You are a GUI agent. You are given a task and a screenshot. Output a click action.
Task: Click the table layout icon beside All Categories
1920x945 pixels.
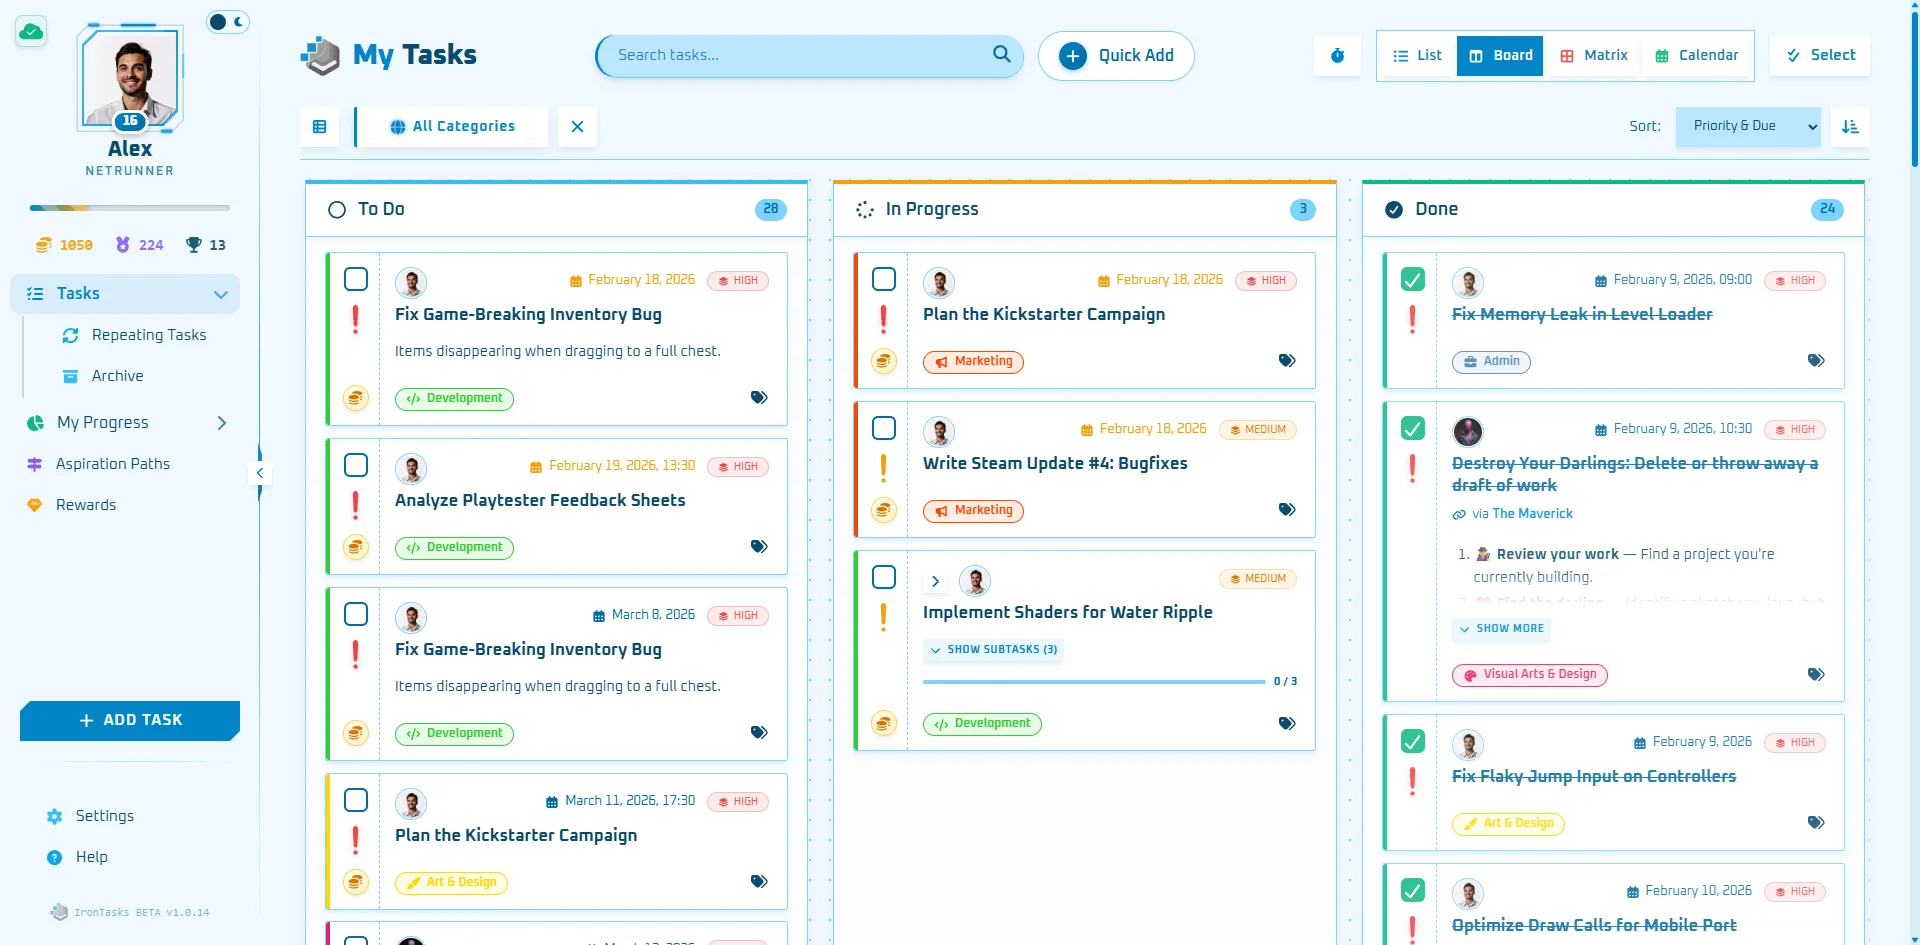click(320, 127)
